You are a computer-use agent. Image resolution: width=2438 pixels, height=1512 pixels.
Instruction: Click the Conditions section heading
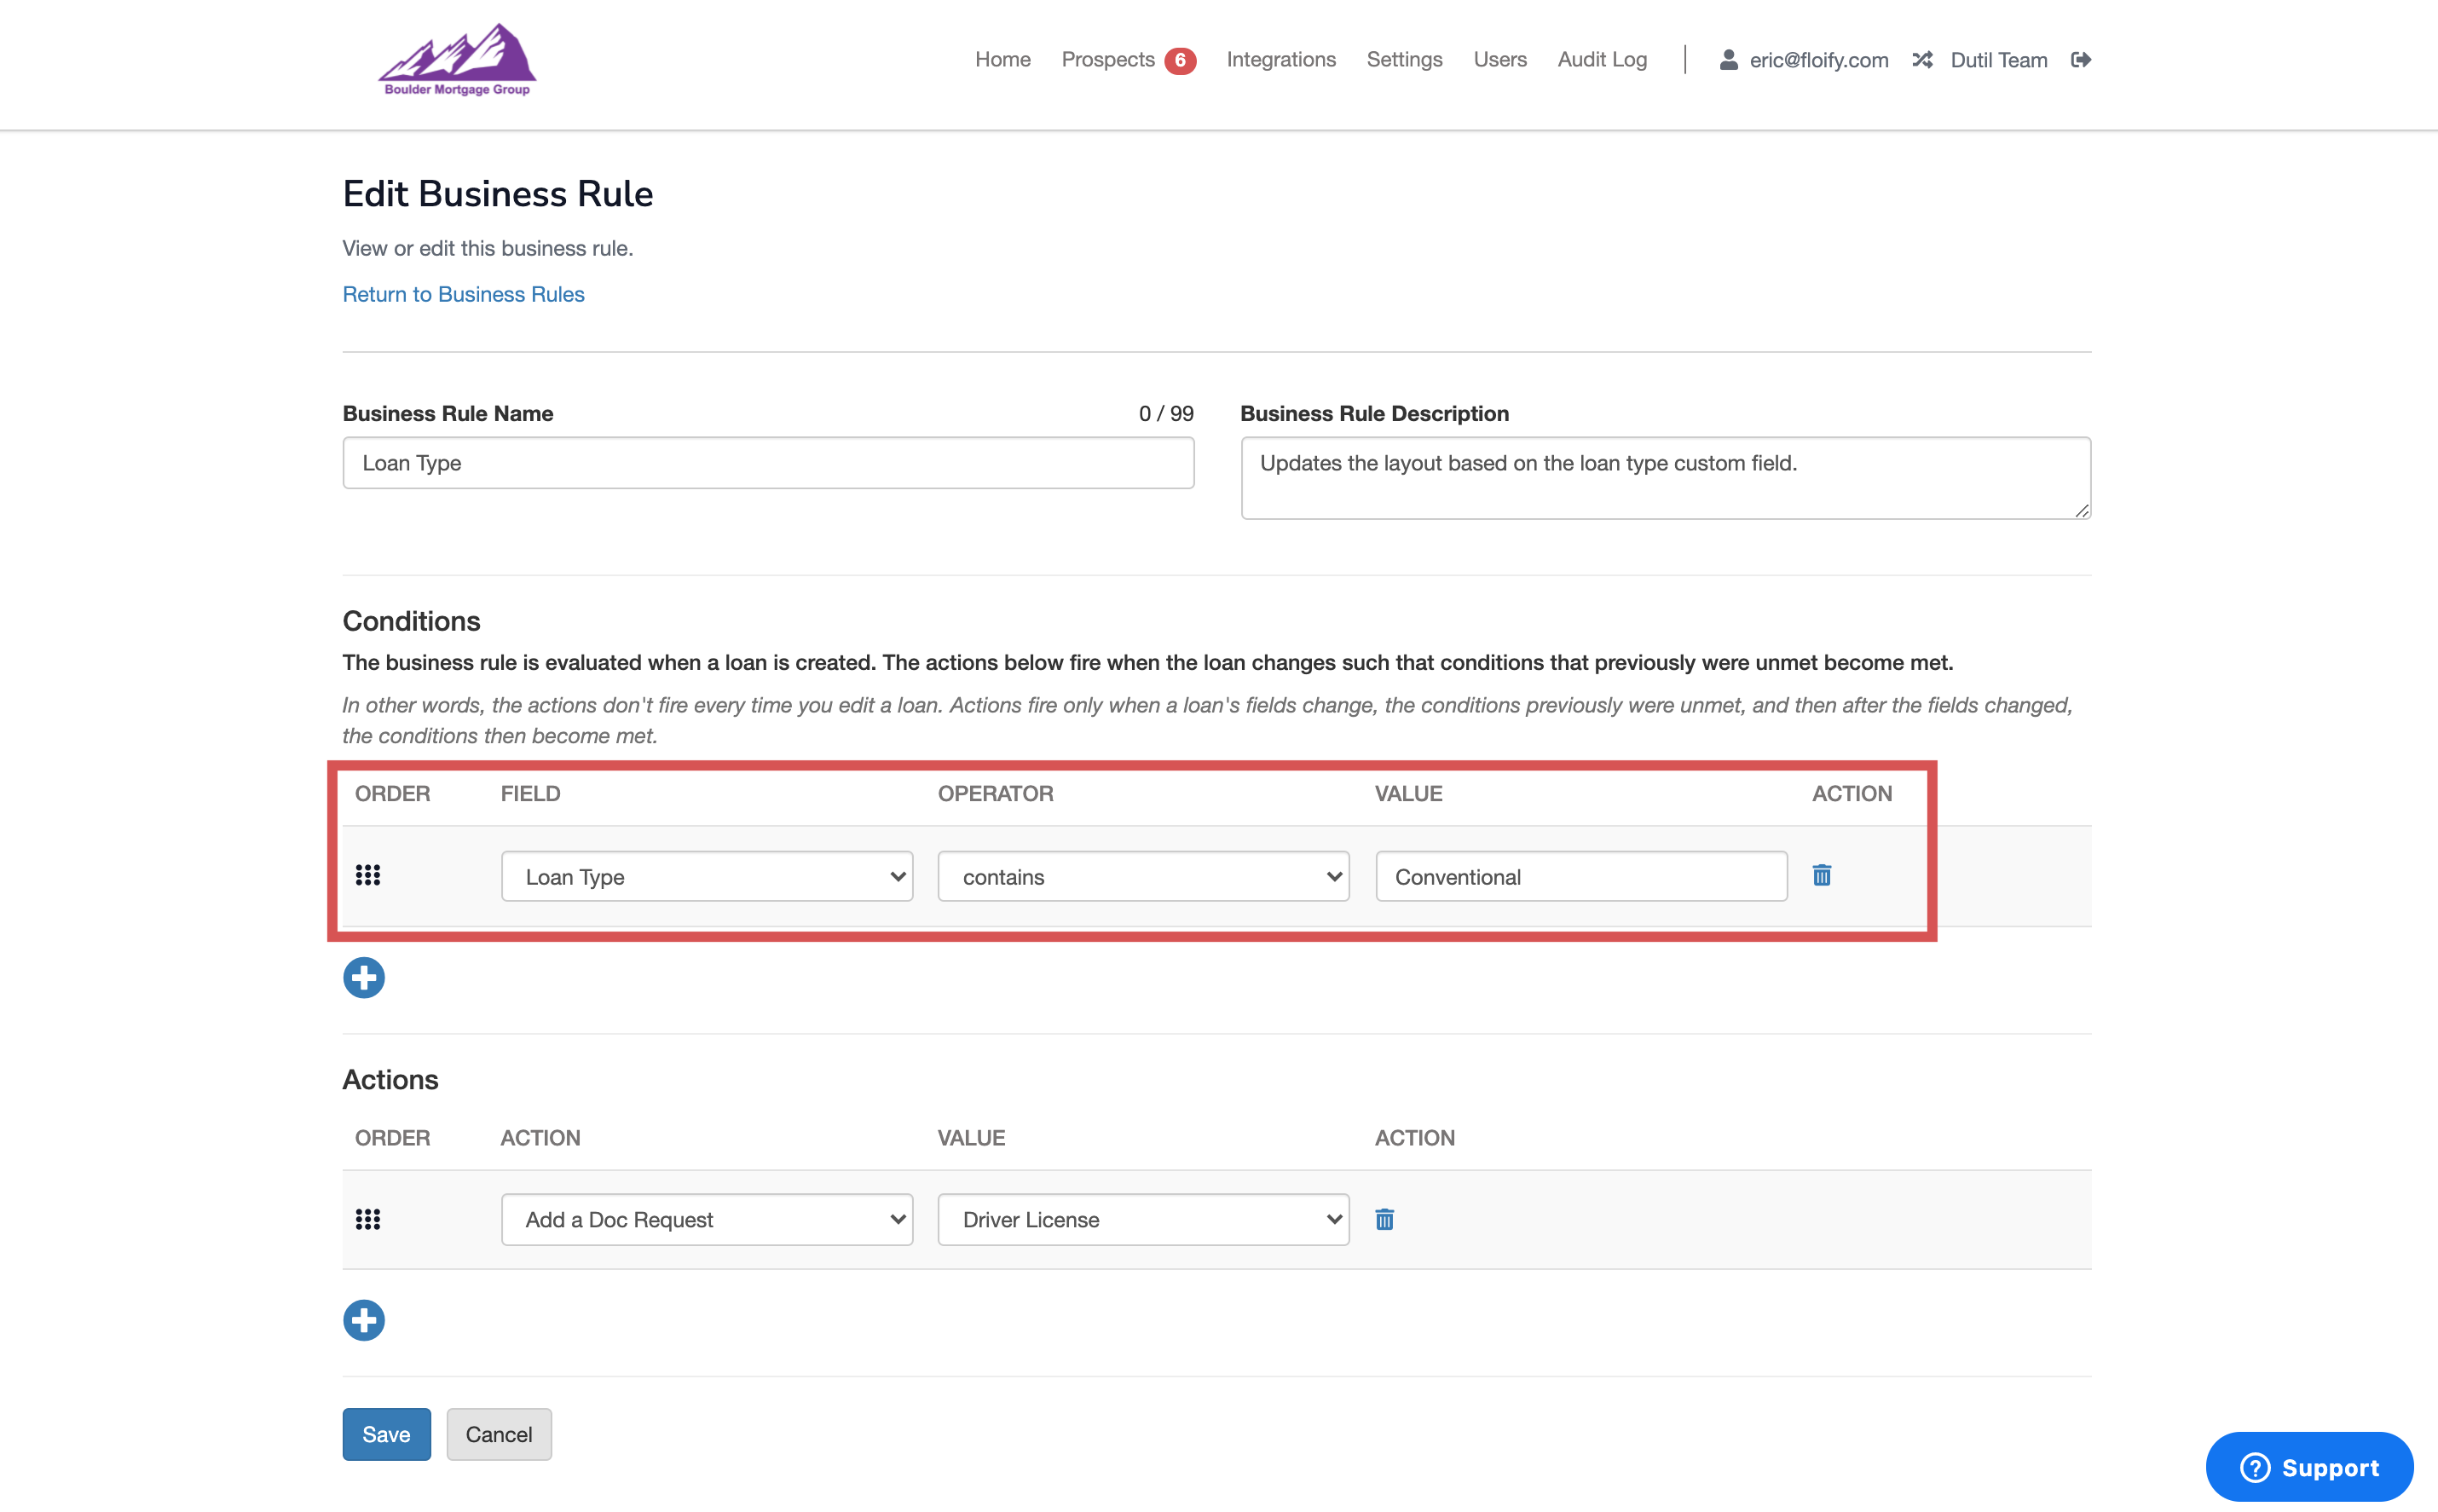pos(411,621)
